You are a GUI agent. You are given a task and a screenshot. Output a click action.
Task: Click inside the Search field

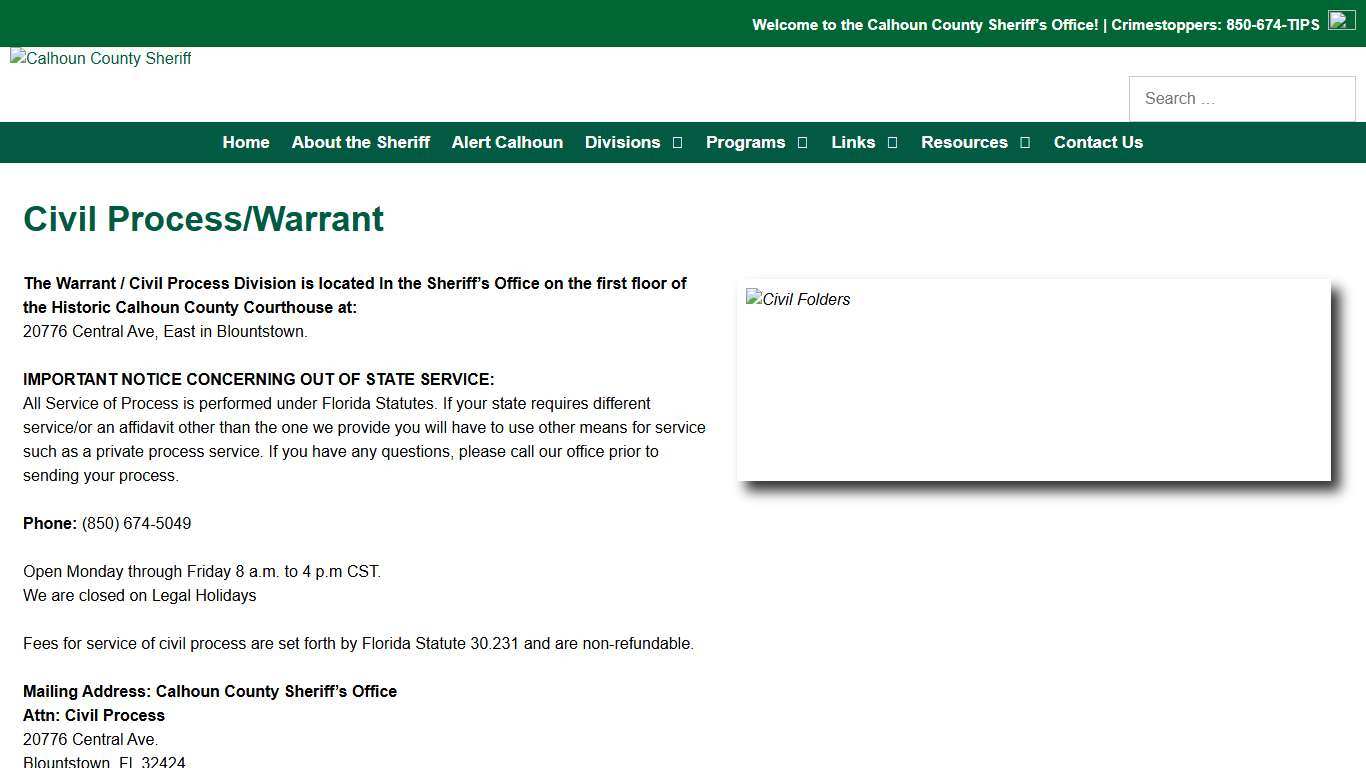tap(1242, 98)
